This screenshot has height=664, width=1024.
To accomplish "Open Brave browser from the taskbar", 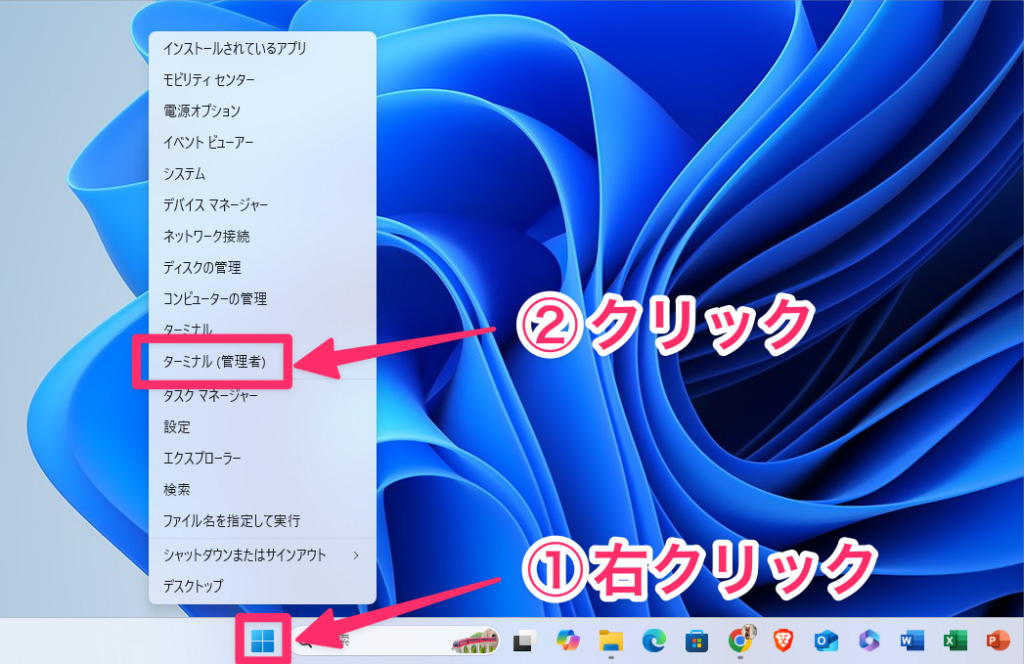I will click(782, 641).
